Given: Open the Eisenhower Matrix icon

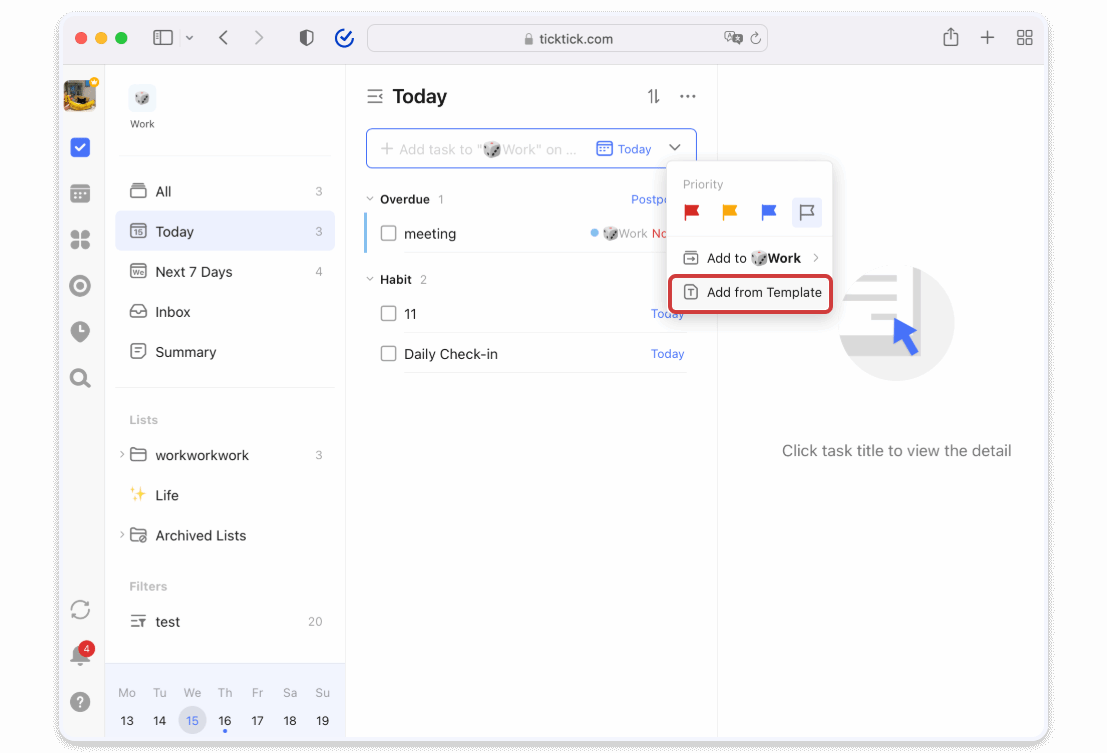Looking at the screenshot, I should (80, 239).
